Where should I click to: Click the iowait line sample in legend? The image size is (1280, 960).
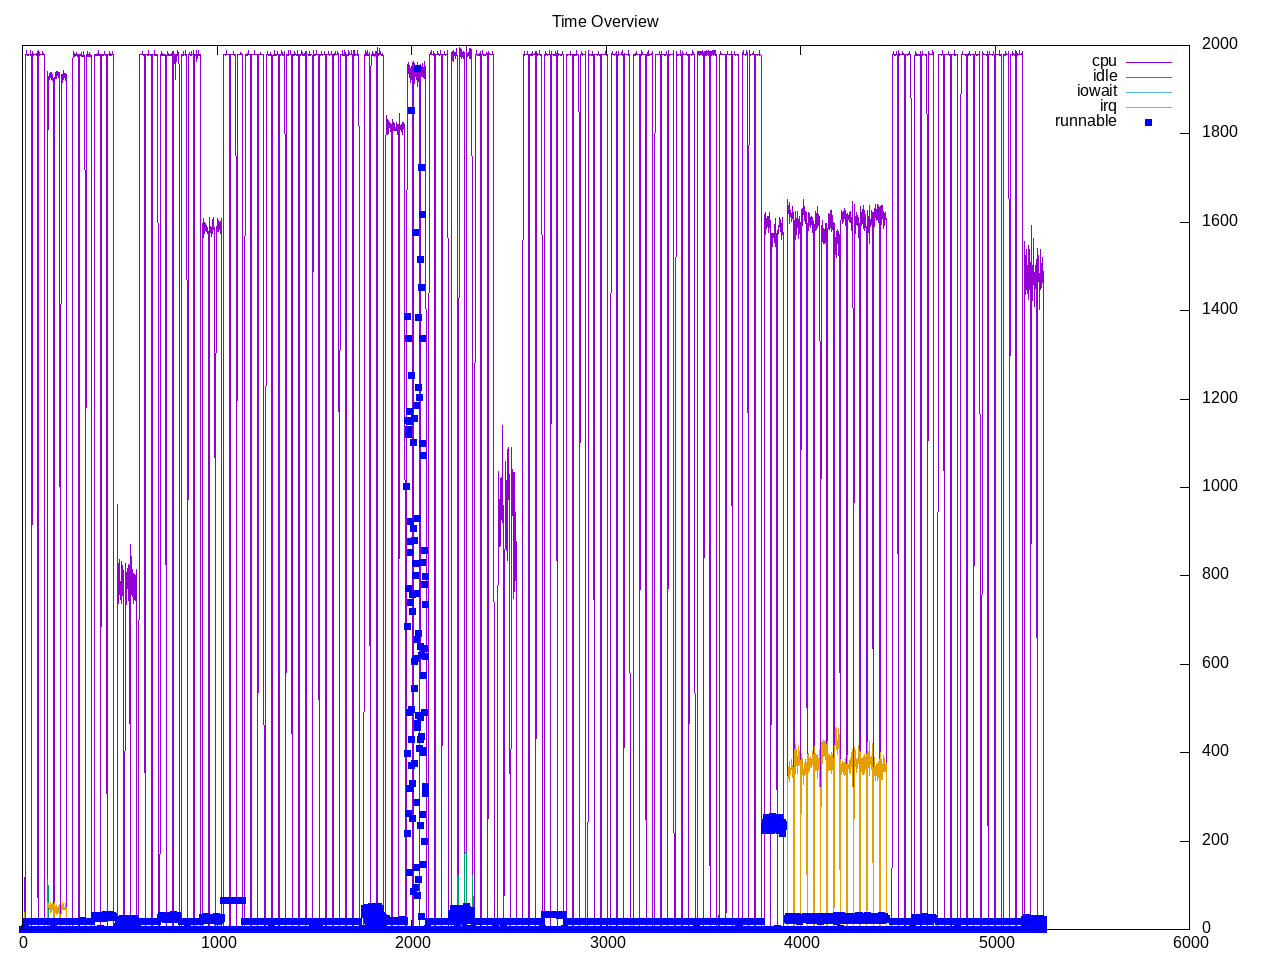point(1148,92)
